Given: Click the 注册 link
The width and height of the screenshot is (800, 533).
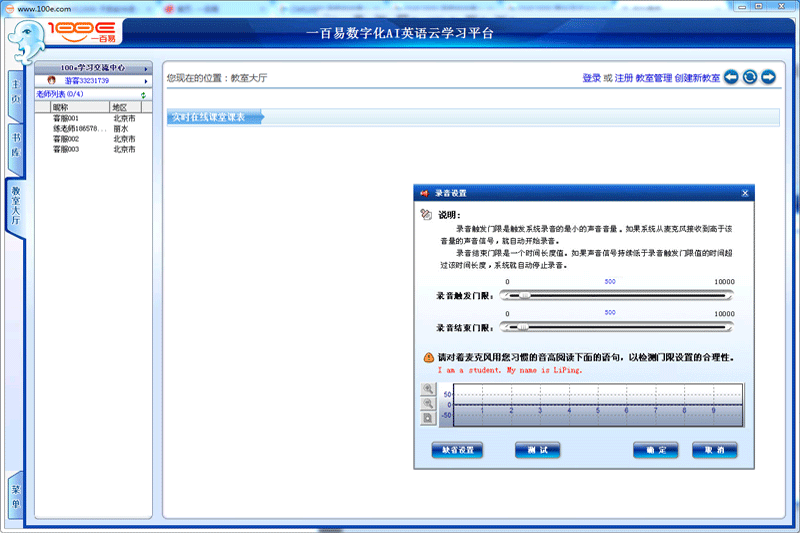Looking at the screenshot, I should (x=623, y=78).
